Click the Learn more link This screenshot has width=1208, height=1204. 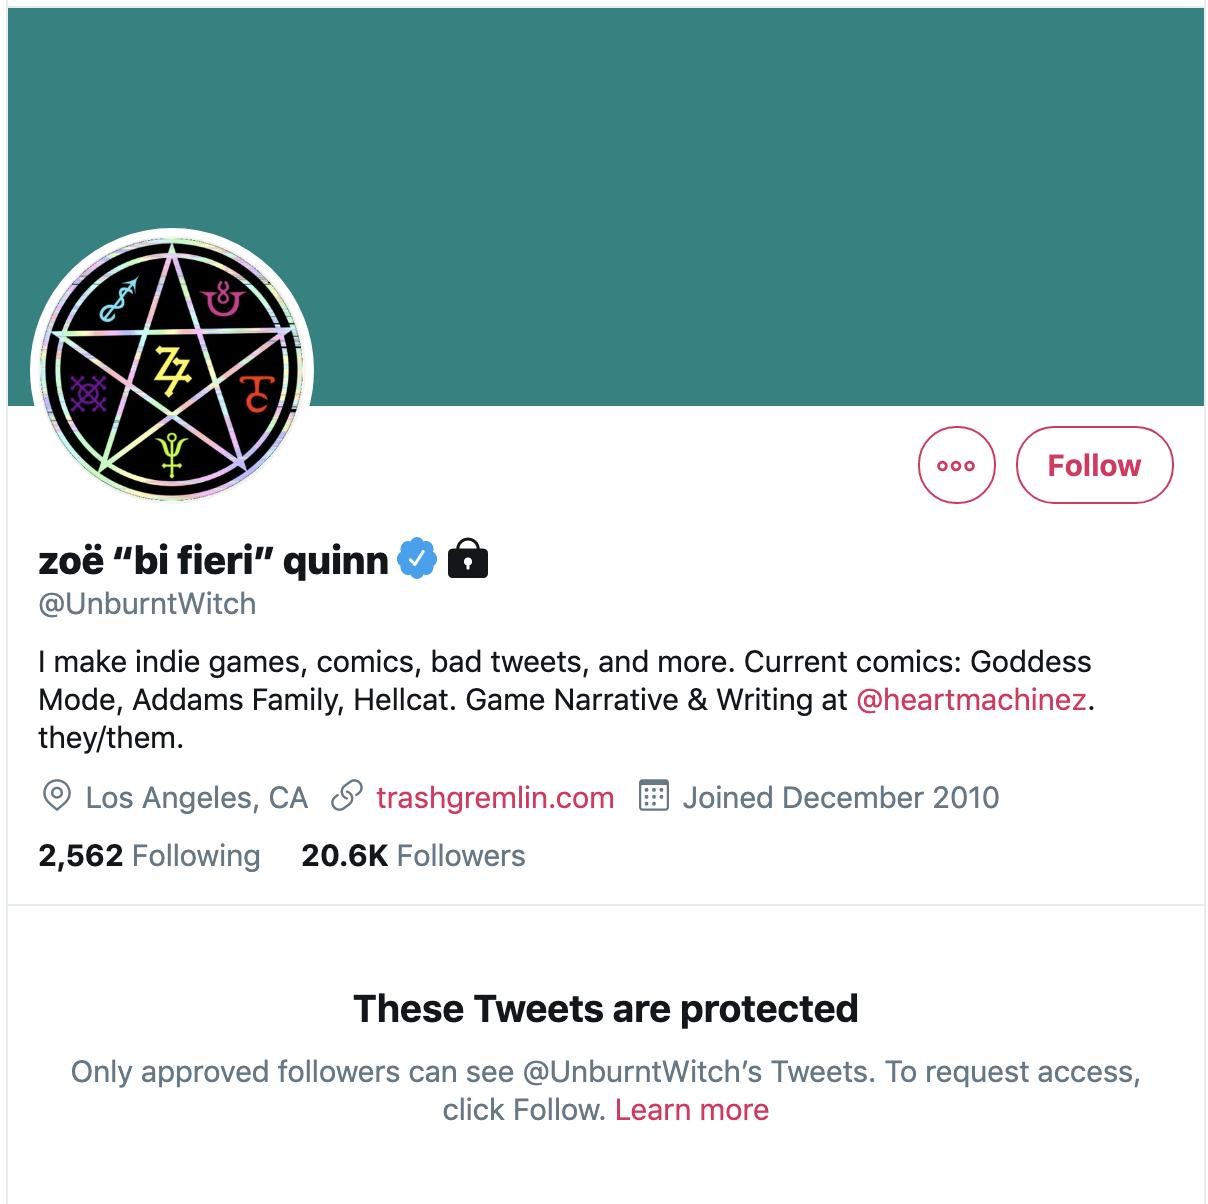click(692, 1110)
